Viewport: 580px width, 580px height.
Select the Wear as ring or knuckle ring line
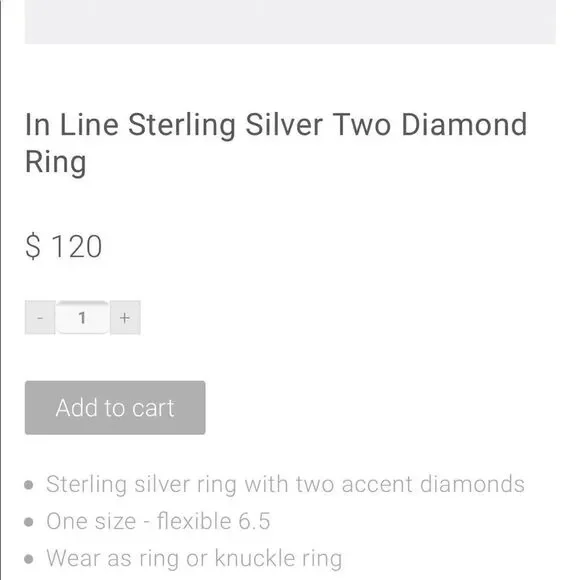(194, 558)
